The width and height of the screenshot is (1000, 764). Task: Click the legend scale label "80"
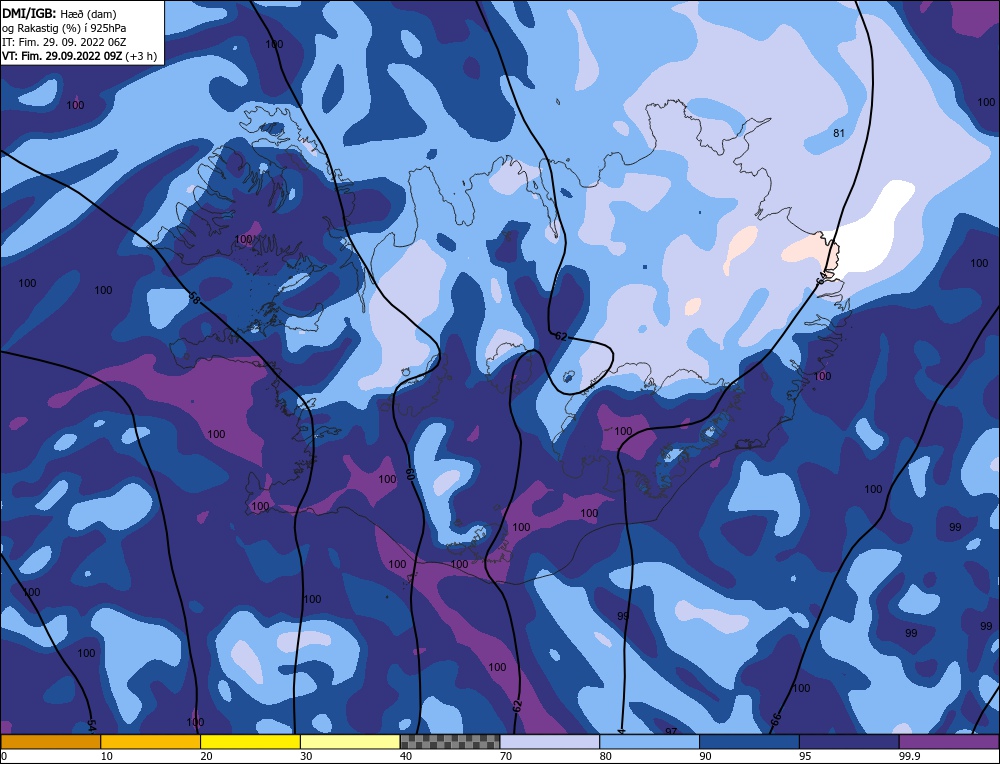606,756
